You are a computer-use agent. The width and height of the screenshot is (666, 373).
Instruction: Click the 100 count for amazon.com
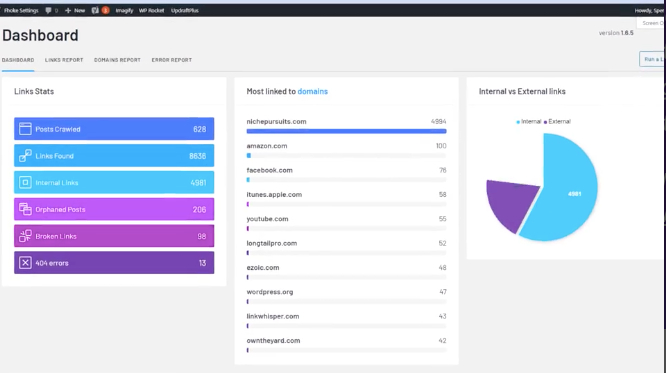click(x=441, y=146)
